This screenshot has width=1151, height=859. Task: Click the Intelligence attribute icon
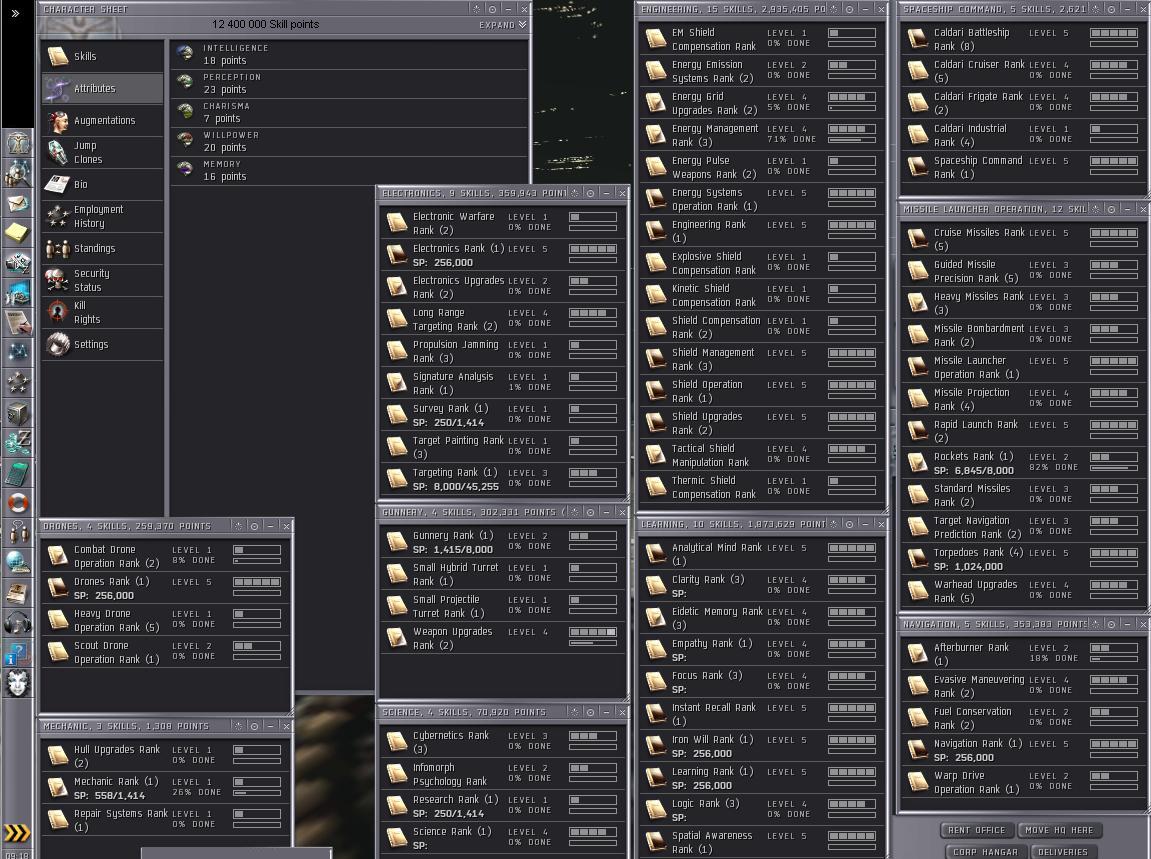[x=185, y=54]
